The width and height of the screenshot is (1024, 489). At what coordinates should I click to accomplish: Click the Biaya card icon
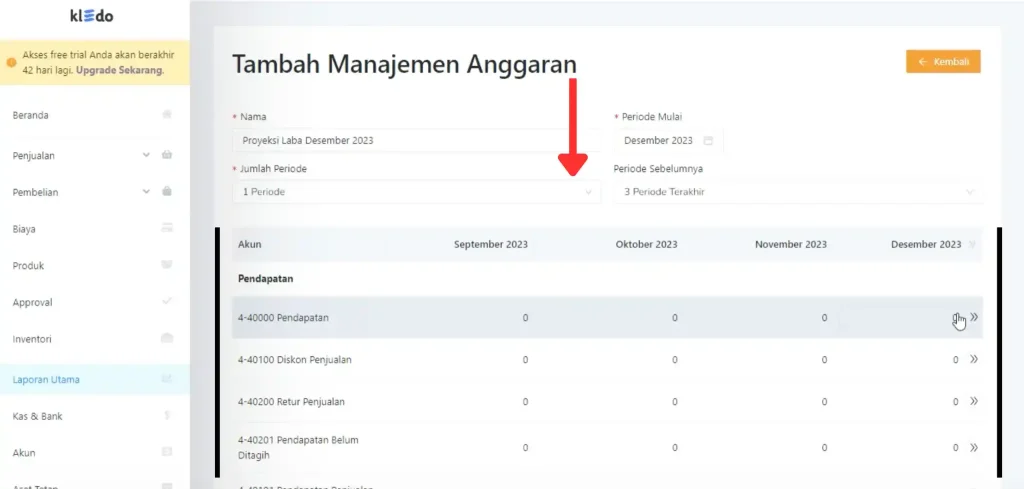point(167,229)
